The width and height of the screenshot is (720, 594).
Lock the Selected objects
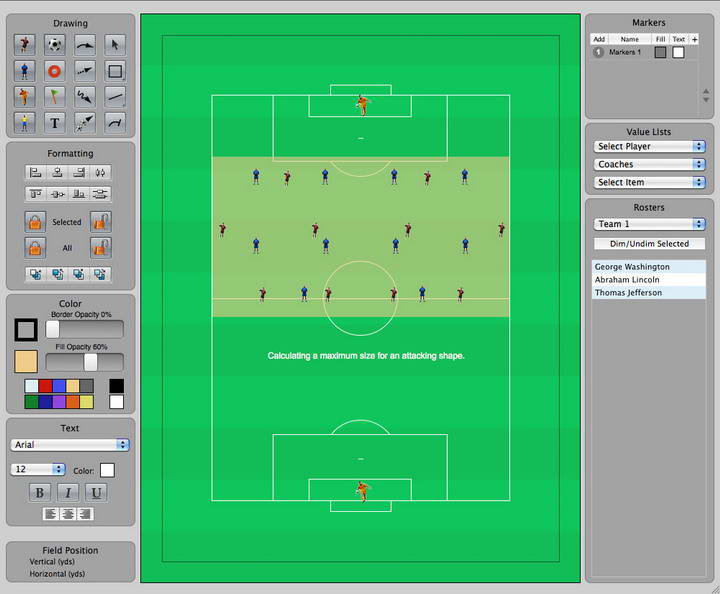35,222
